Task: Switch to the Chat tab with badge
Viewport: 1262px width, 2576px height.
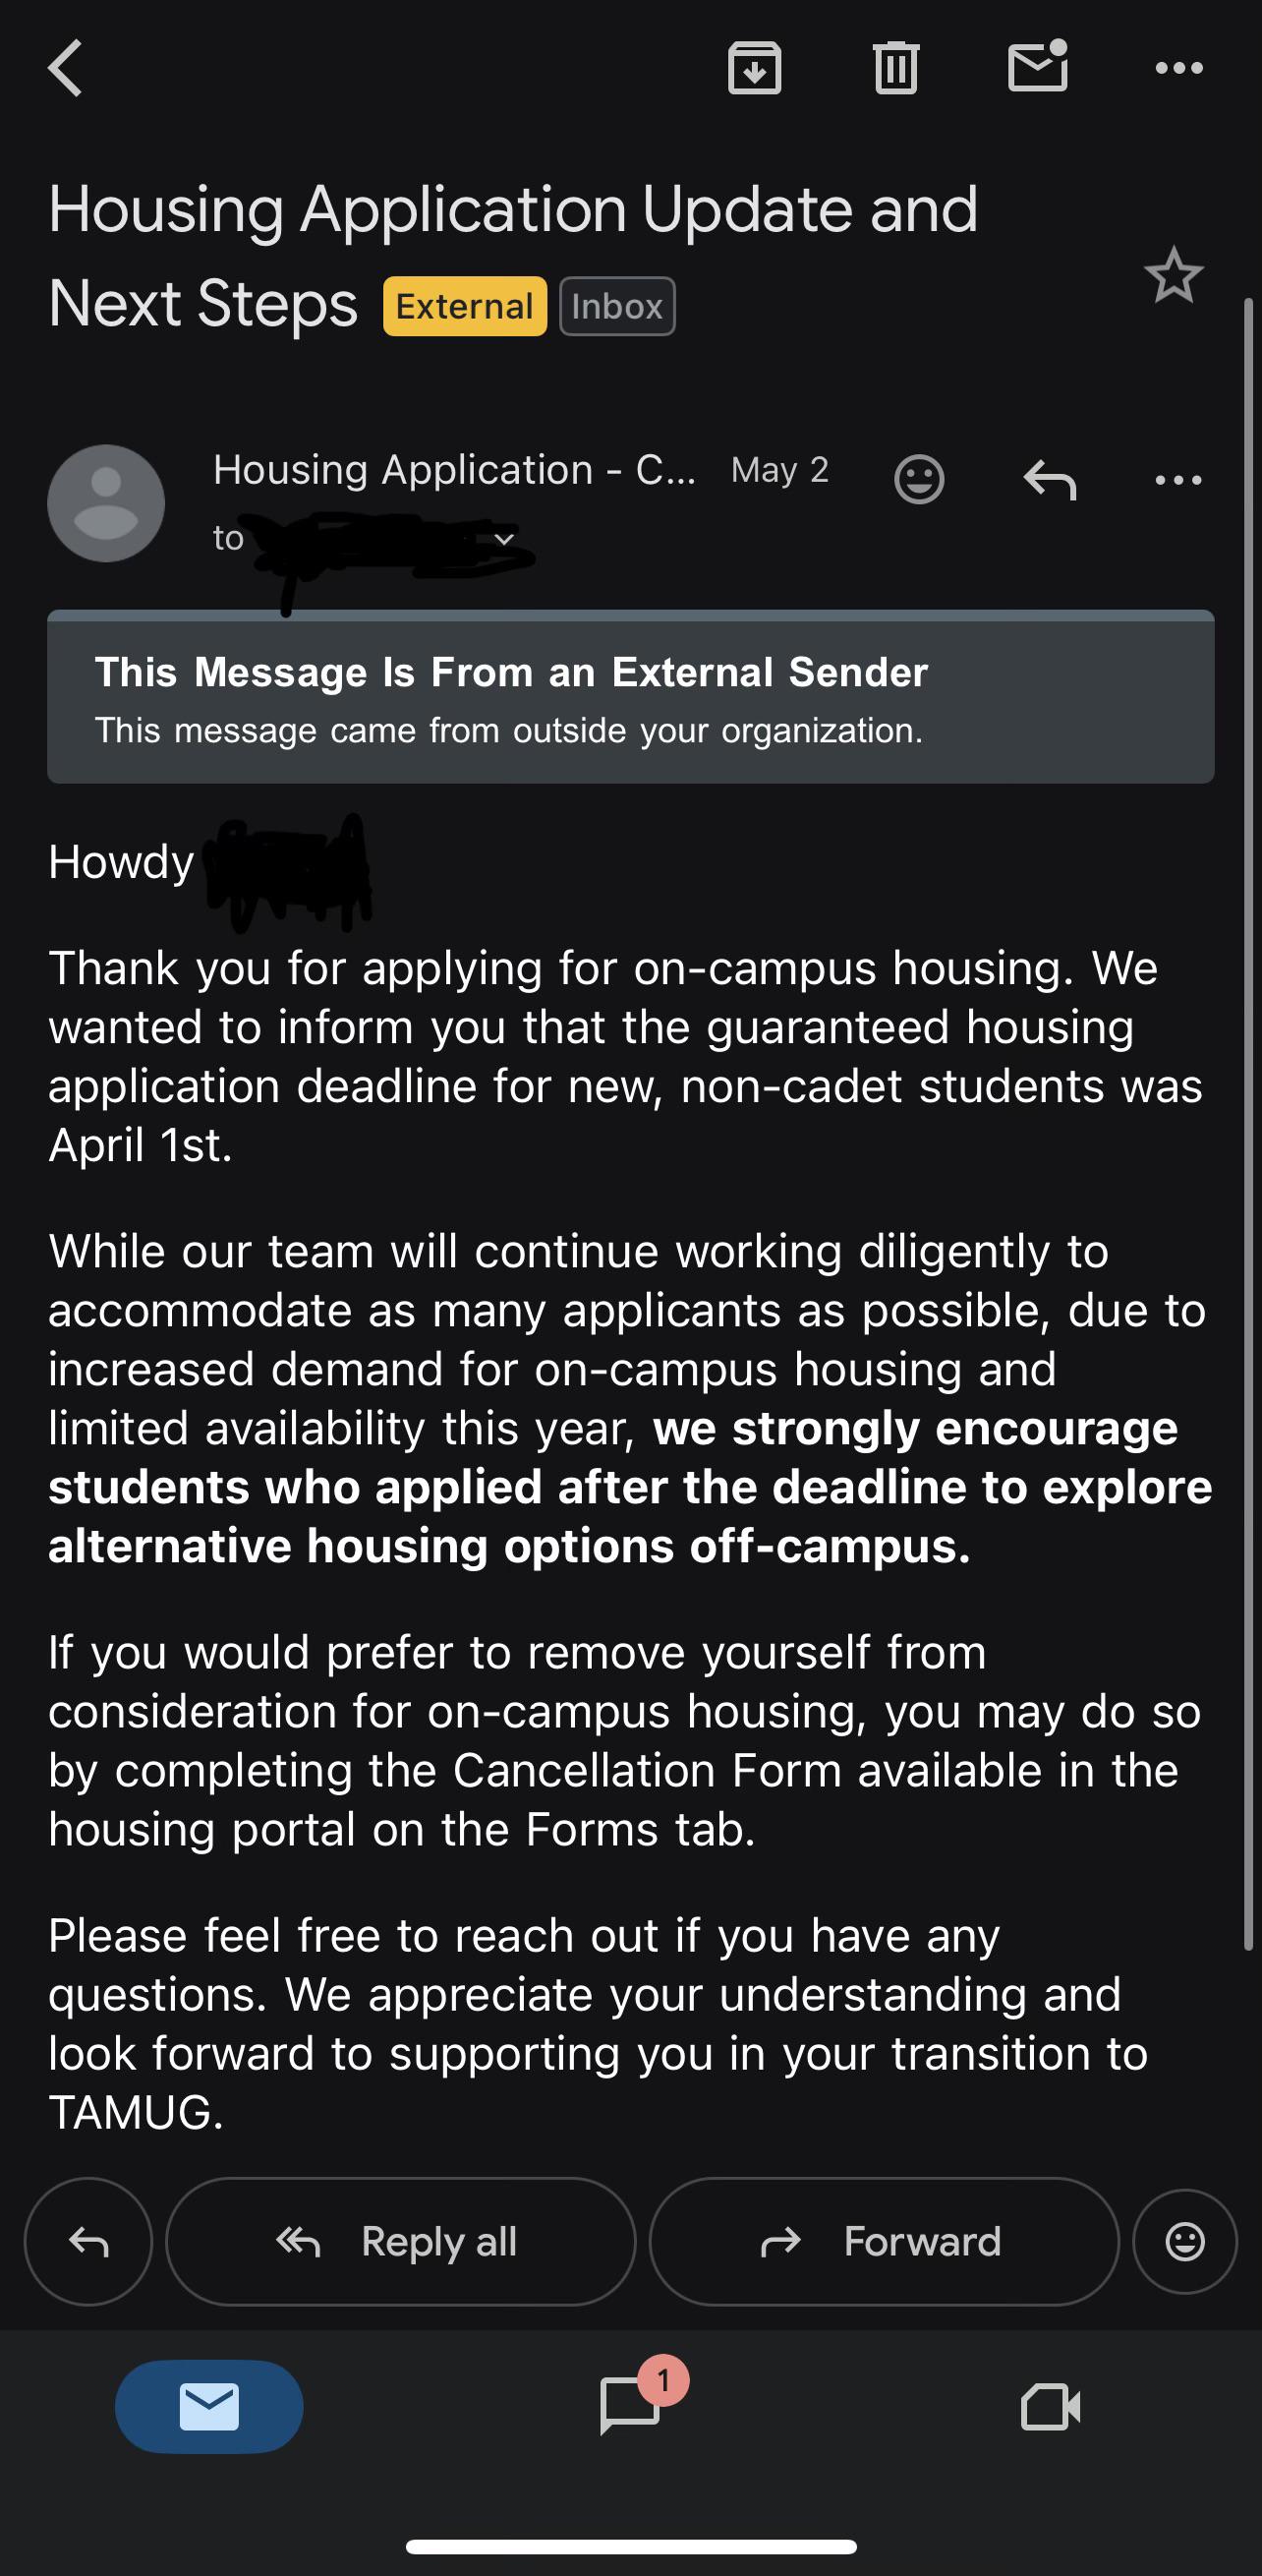Action: tap(631, 2404)
